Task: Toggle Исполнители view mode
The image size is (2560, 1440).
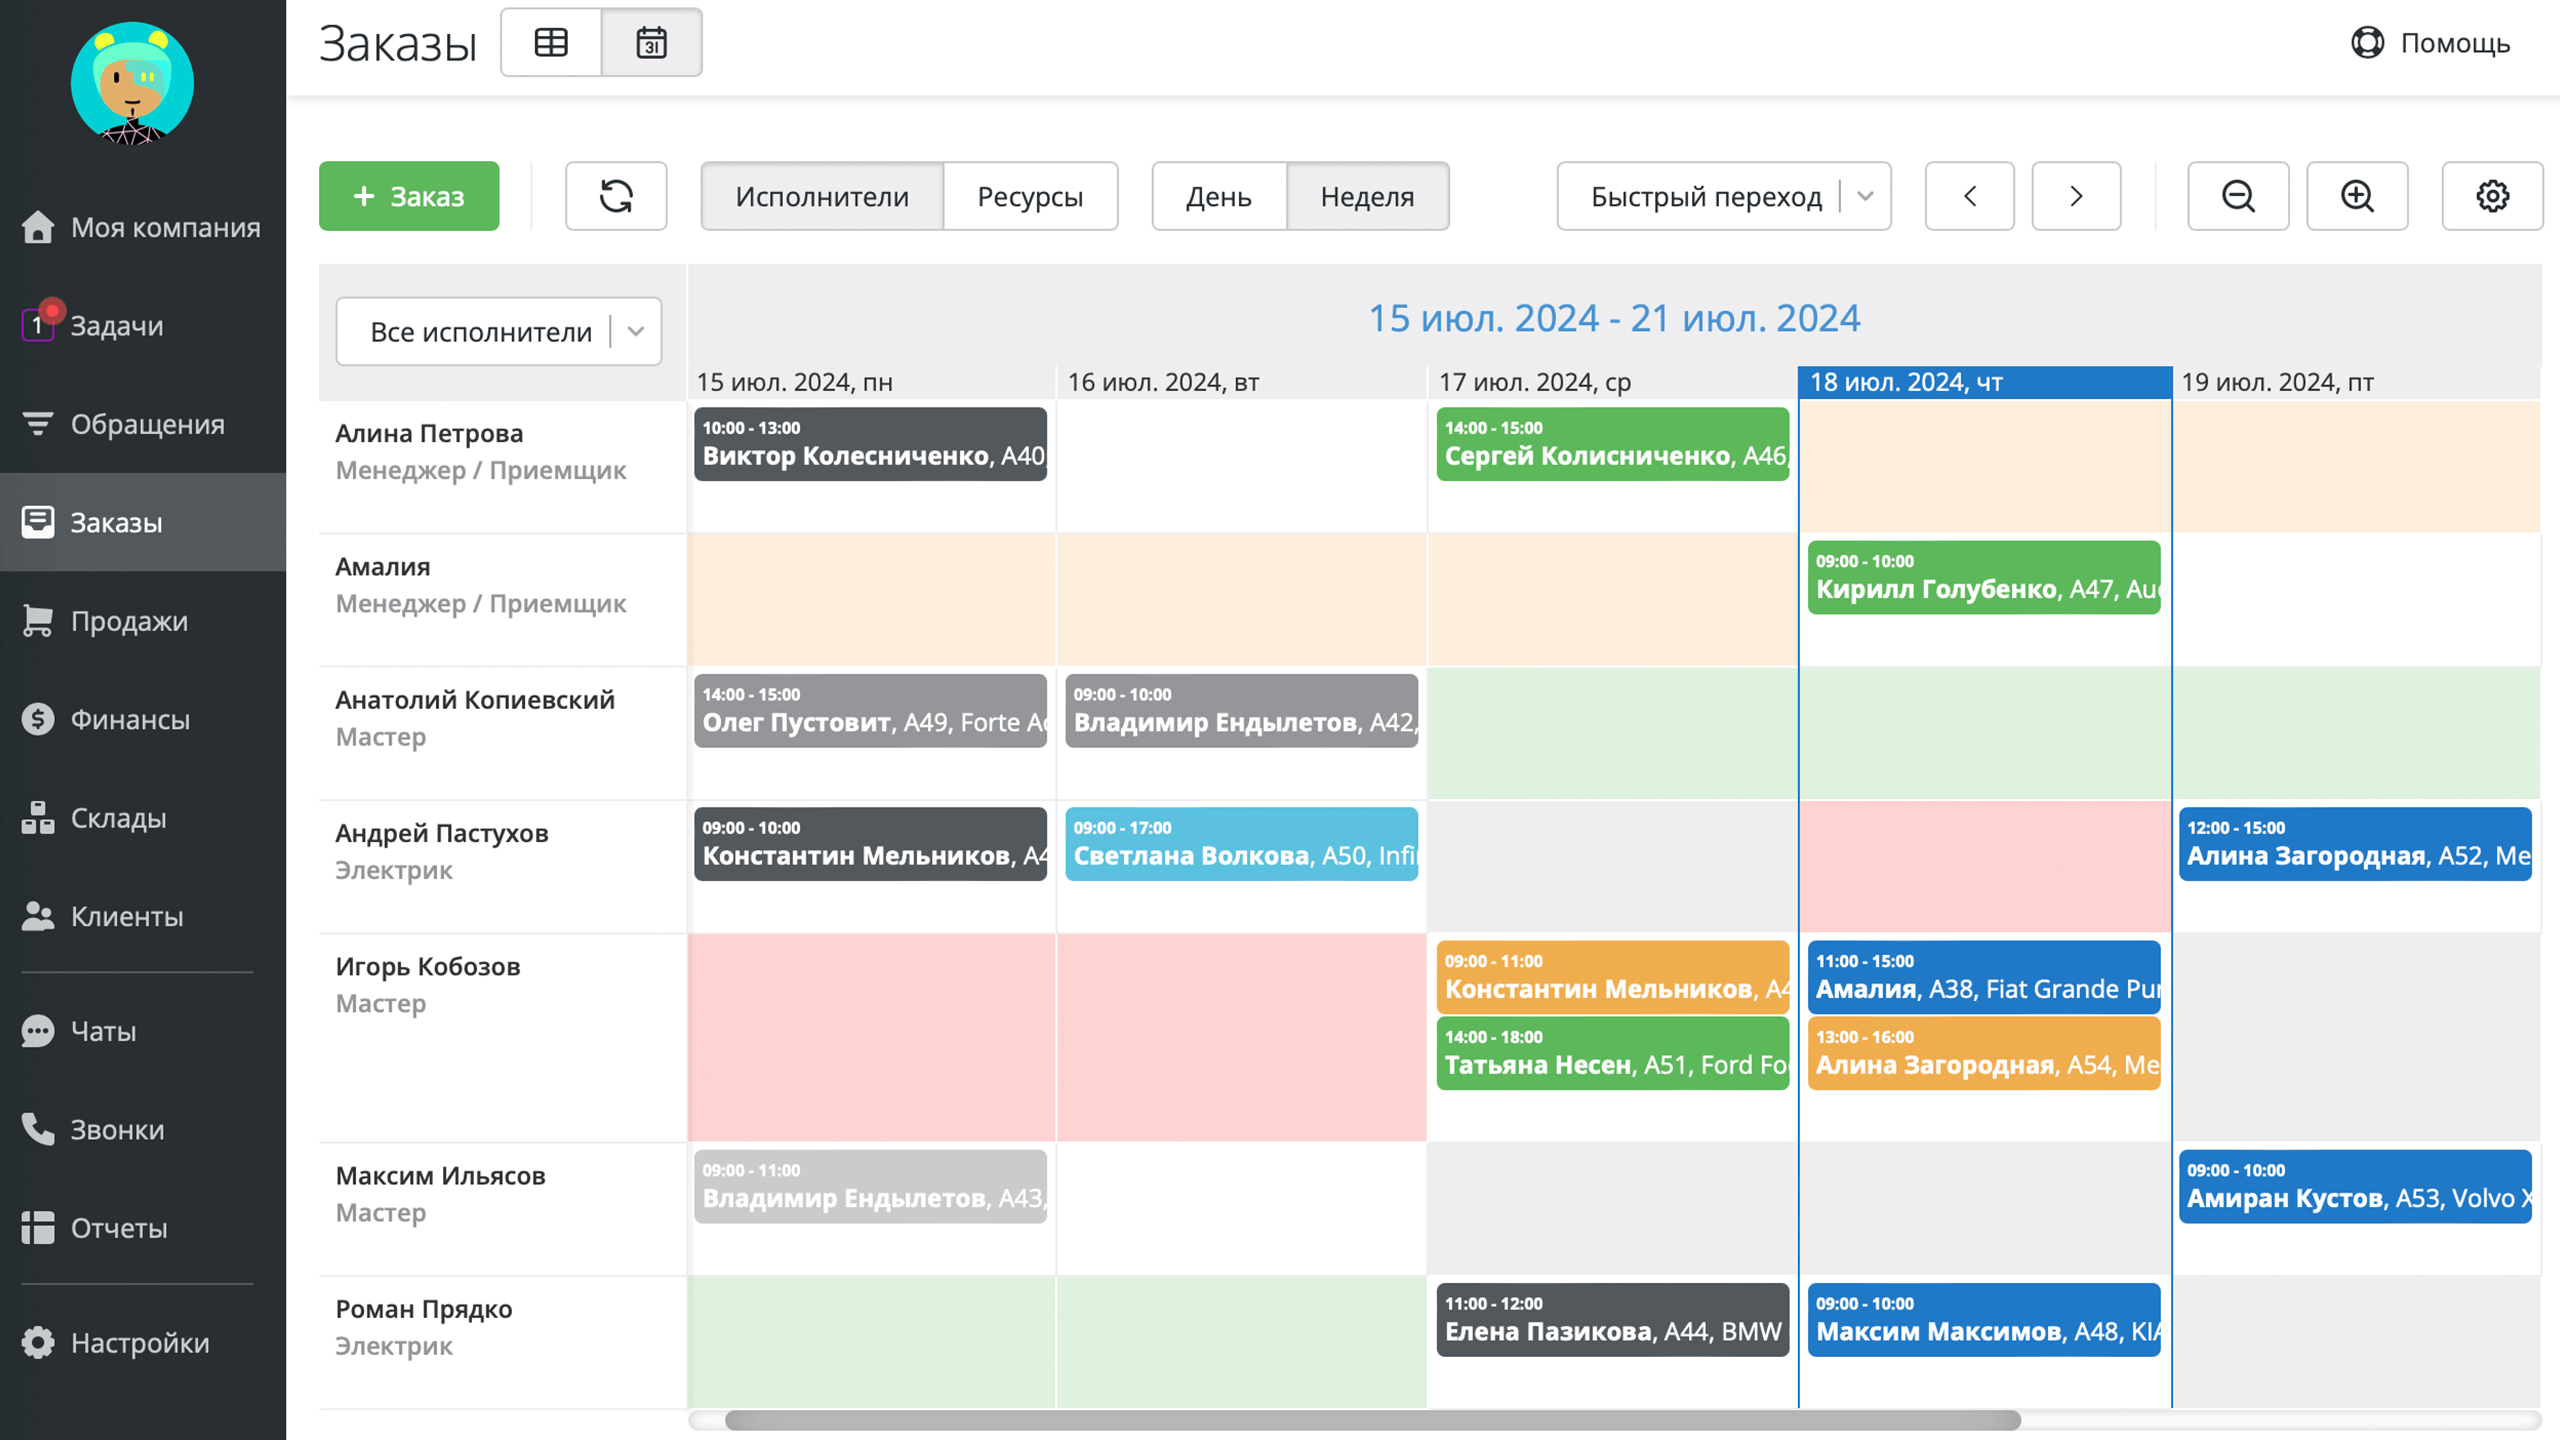Action: click(x=822, y=196)
